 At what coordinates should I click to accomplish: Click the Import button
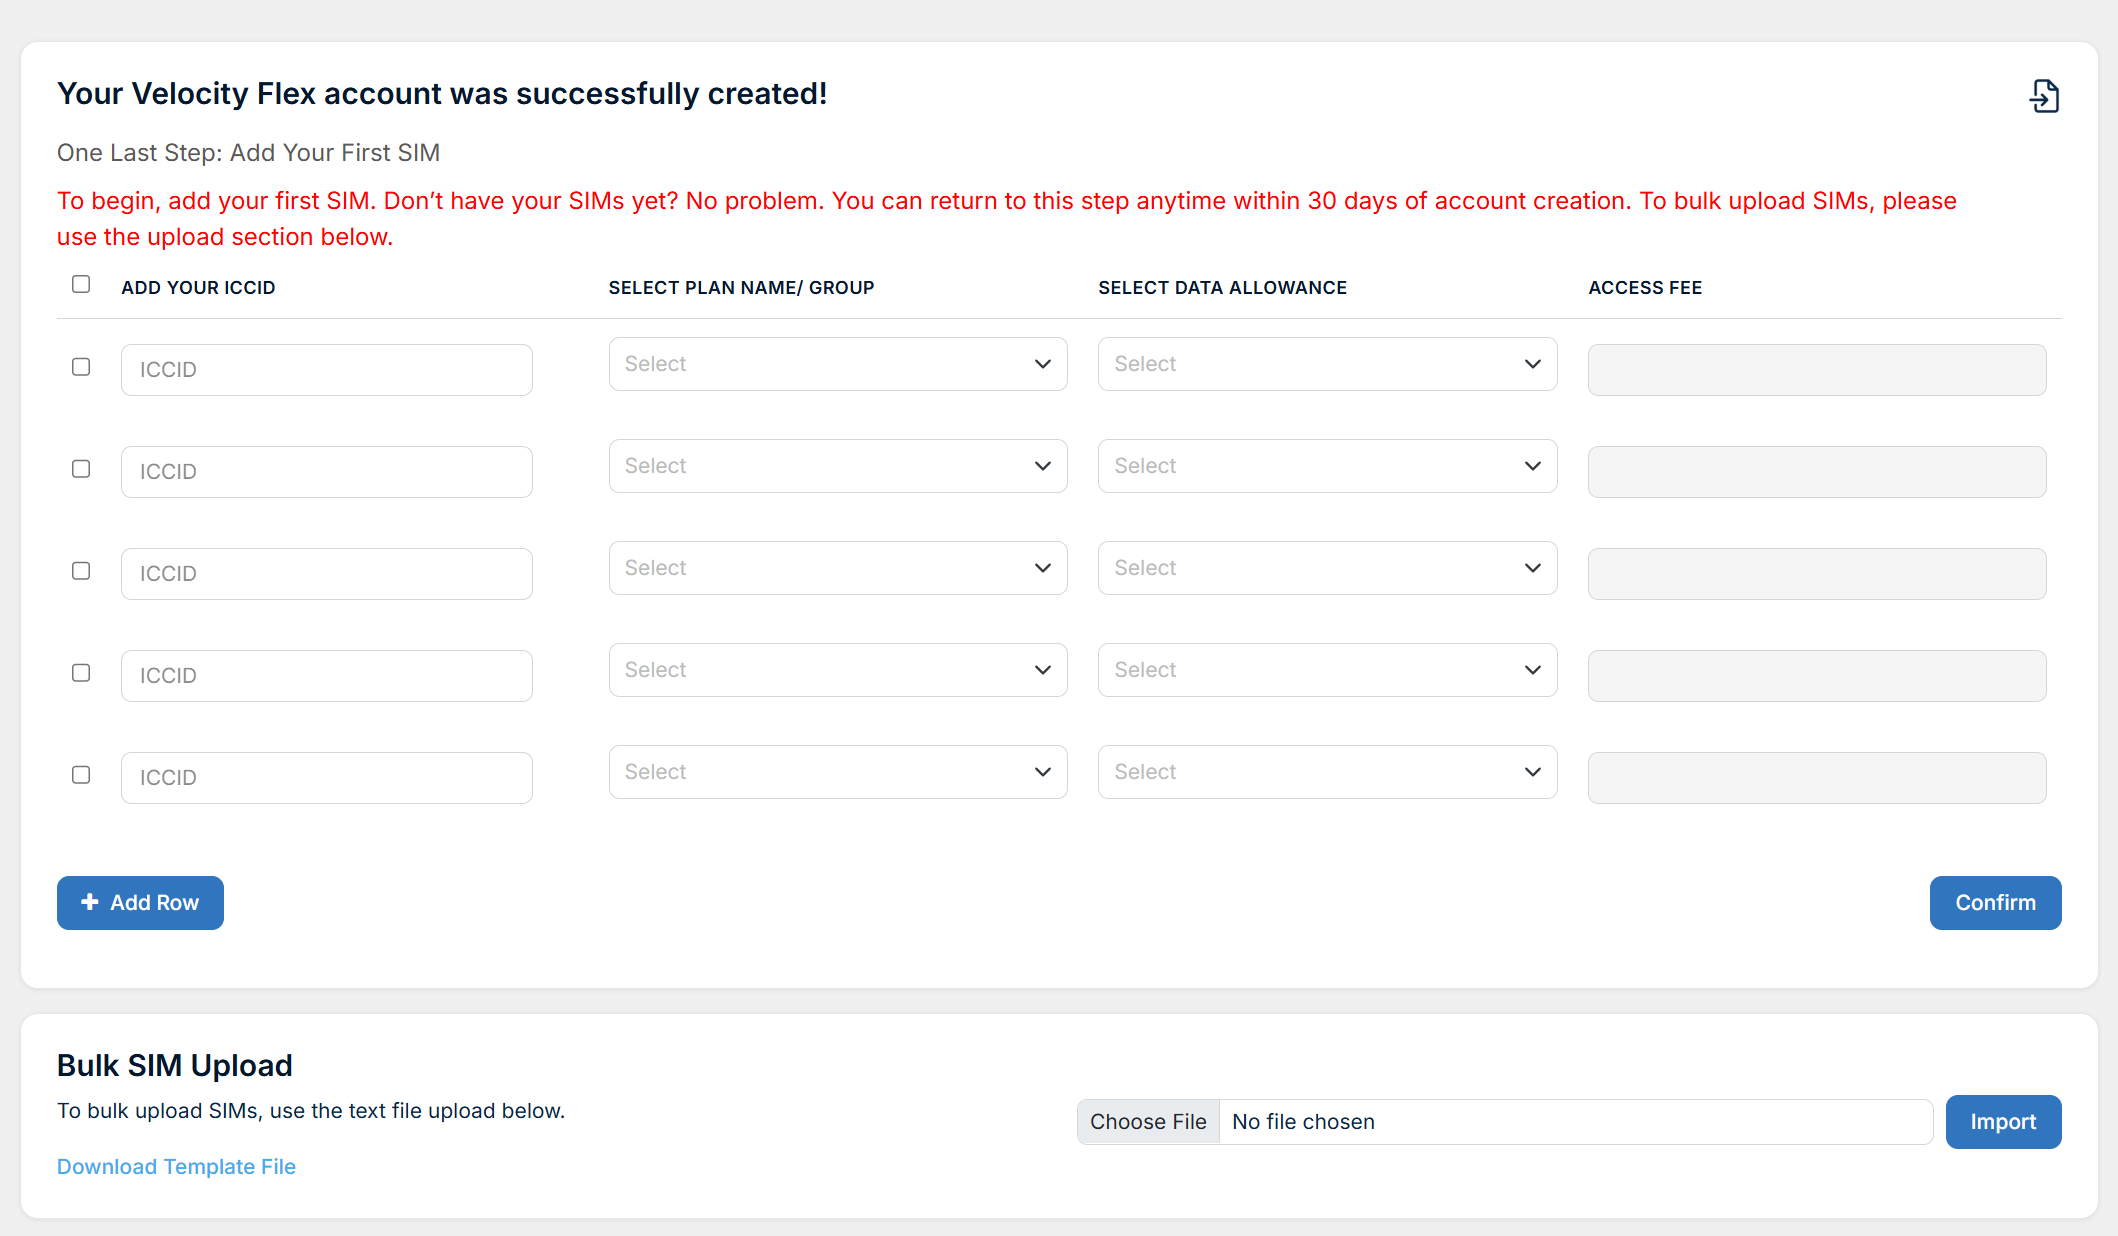[x=2003, y=1122]
